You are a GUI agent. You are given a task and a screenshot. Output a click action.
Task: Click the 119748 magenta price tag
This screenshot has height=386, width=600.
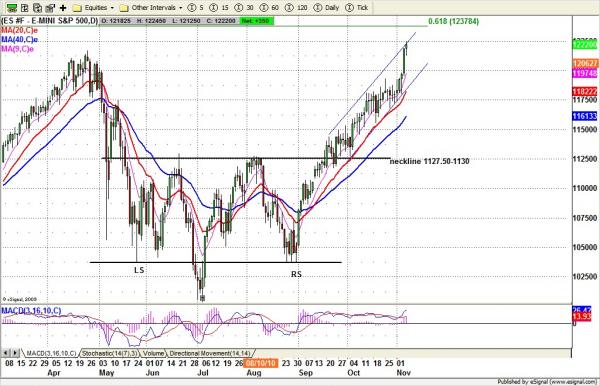point(585,73)
